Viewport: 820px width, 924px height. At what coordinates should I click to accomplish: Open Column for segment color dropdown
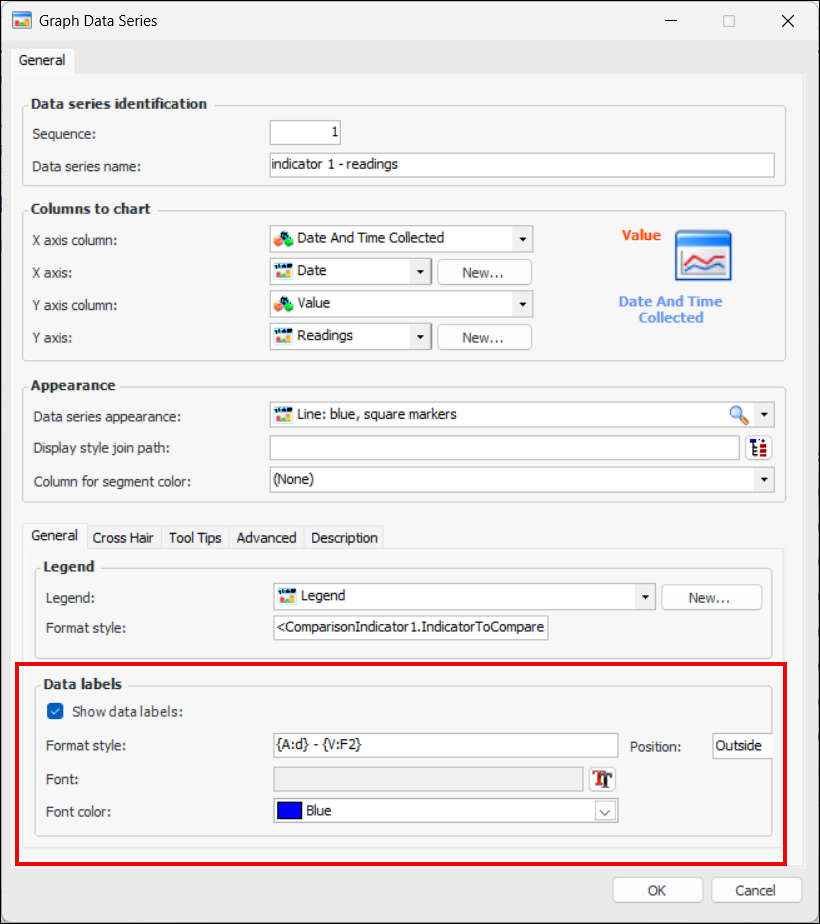pos(764,480)
